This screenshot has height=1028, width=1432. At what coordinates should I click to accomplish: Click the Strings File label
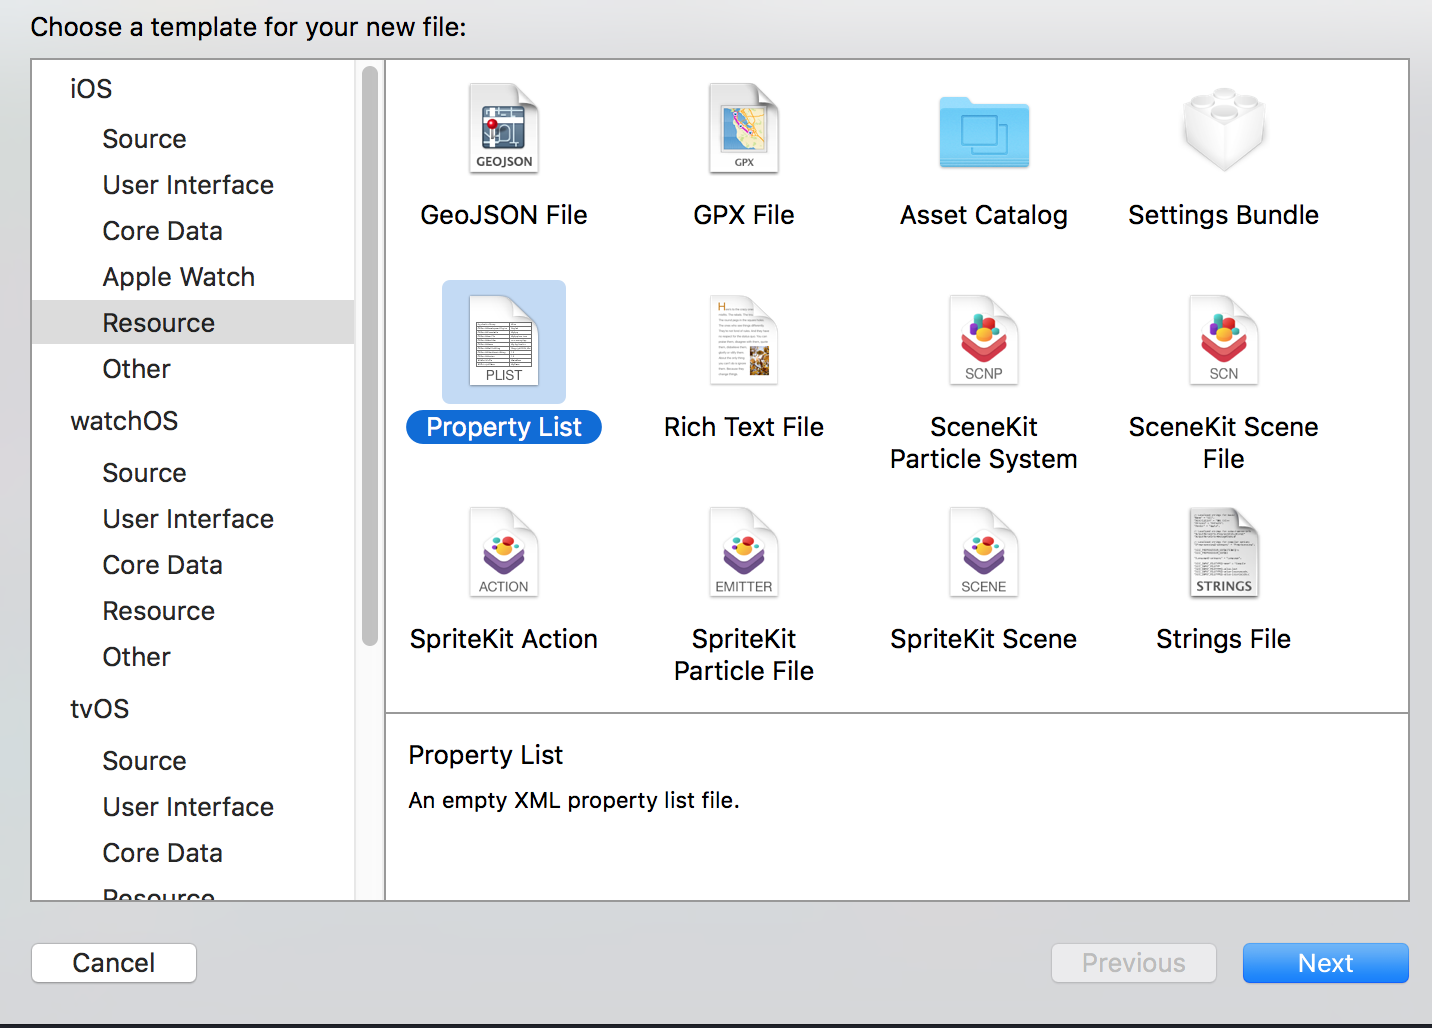click(1224, 639)
